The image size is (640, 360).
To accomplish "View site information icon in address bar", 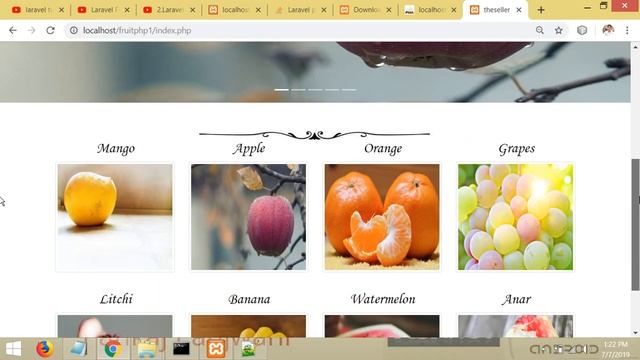I will [x=73, y=30].
